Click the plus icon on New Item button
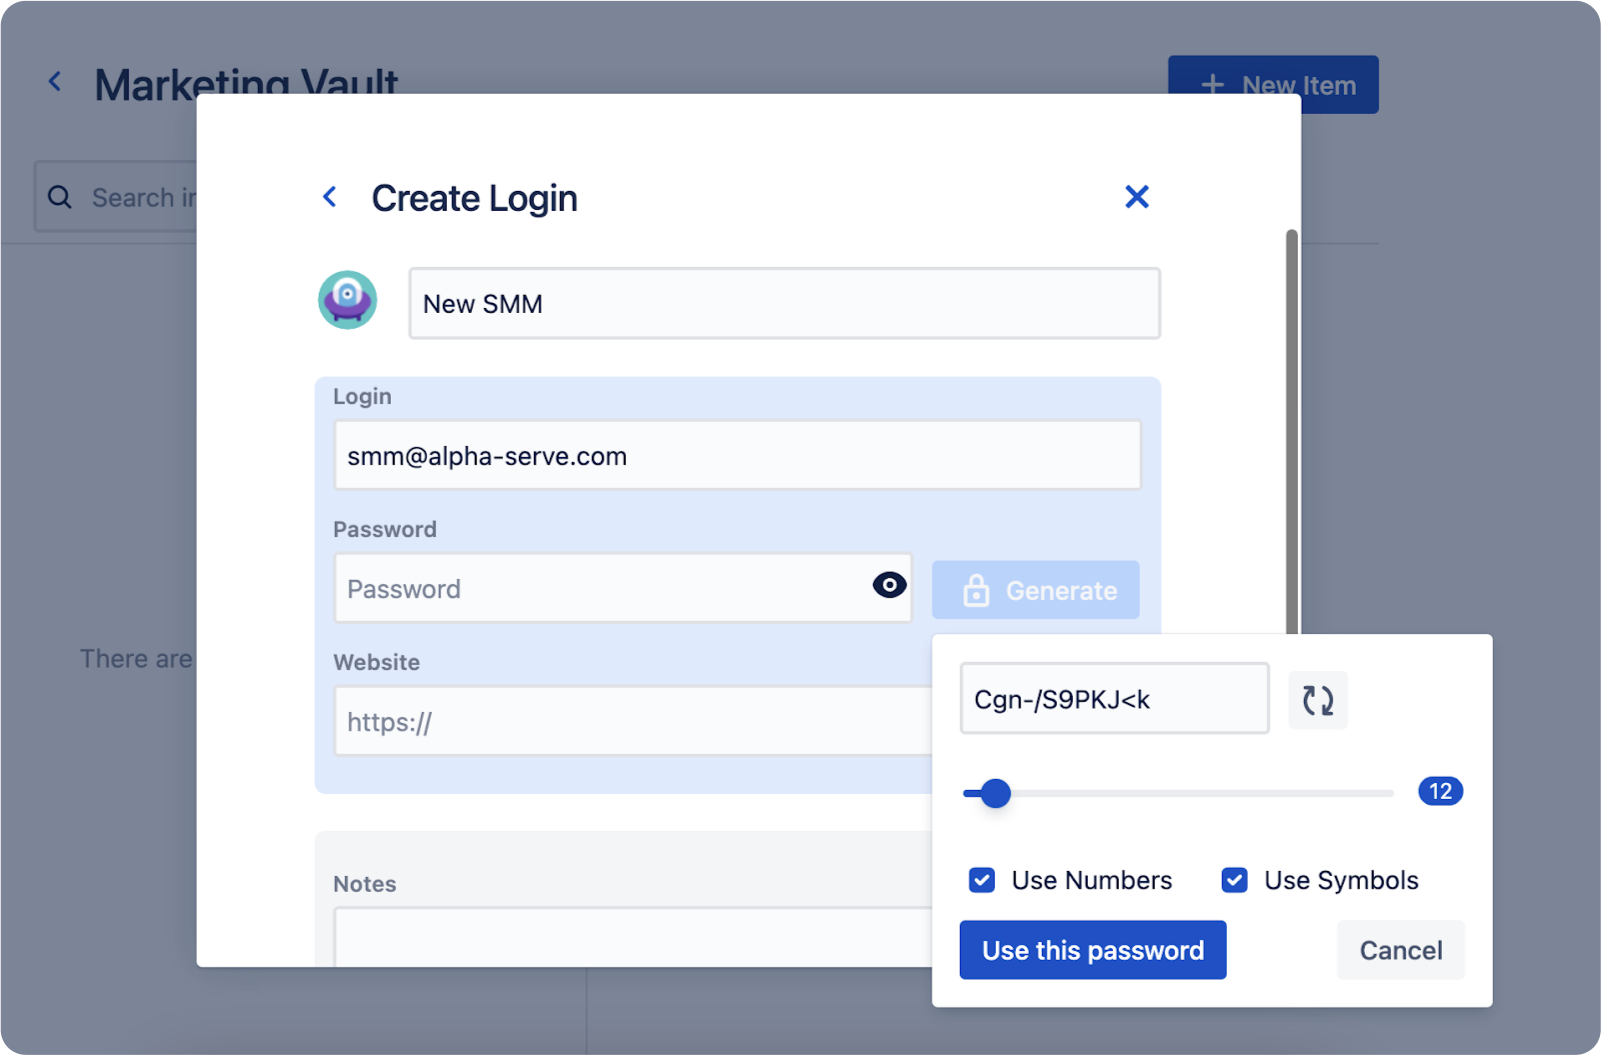1601x1055 pixels. 1212,84
